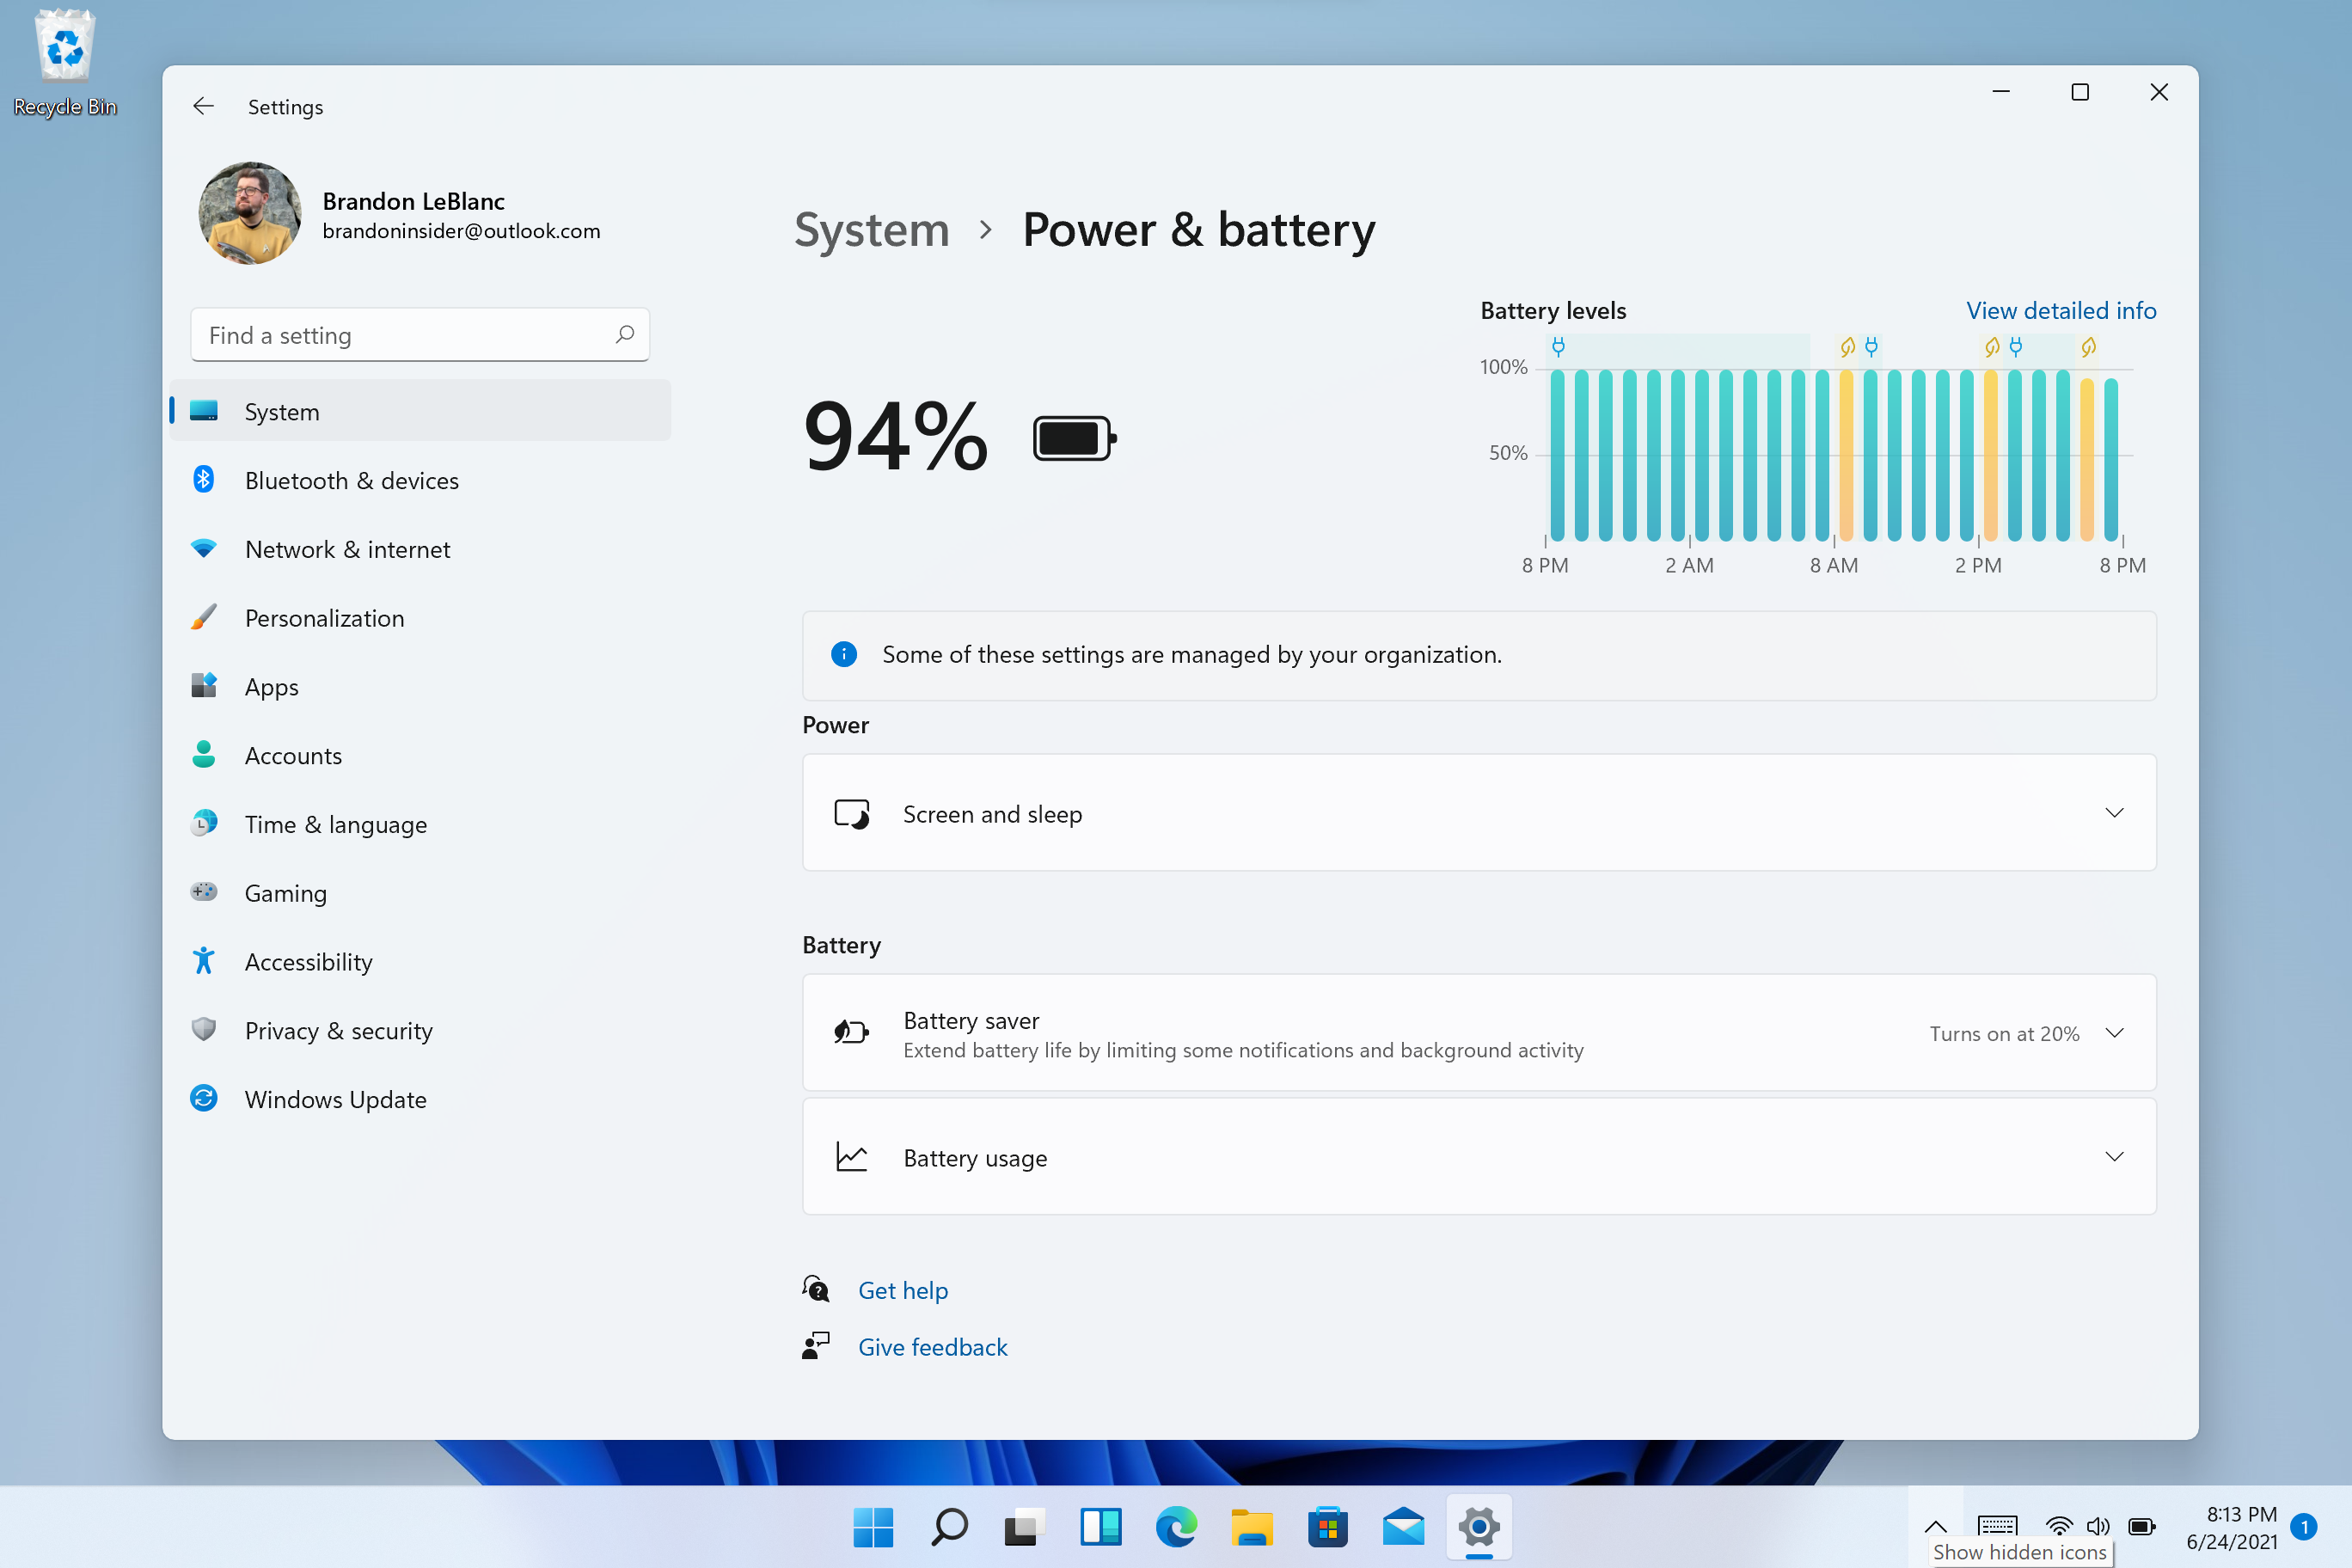Click View detailed info for battery
This screenshot has height=1568, width=2352.
(2061, 308)
